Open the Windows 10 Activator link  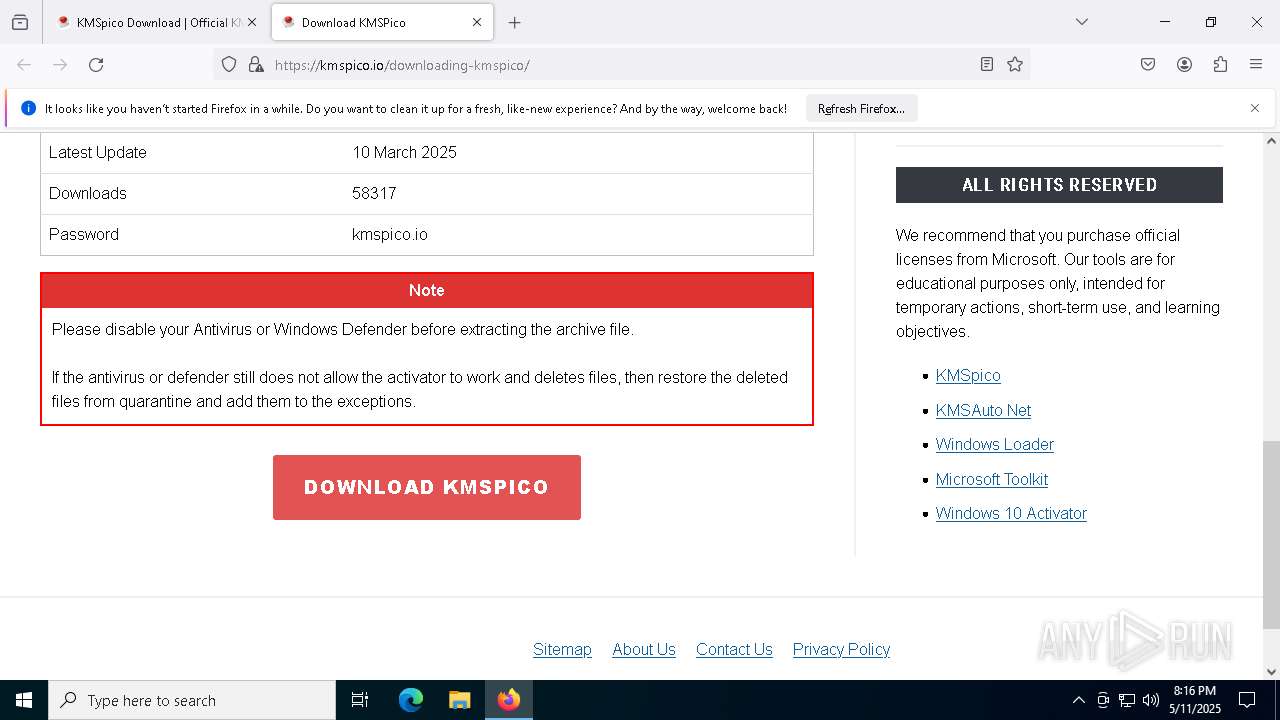pyautogui.click(x=1011, y=513)
